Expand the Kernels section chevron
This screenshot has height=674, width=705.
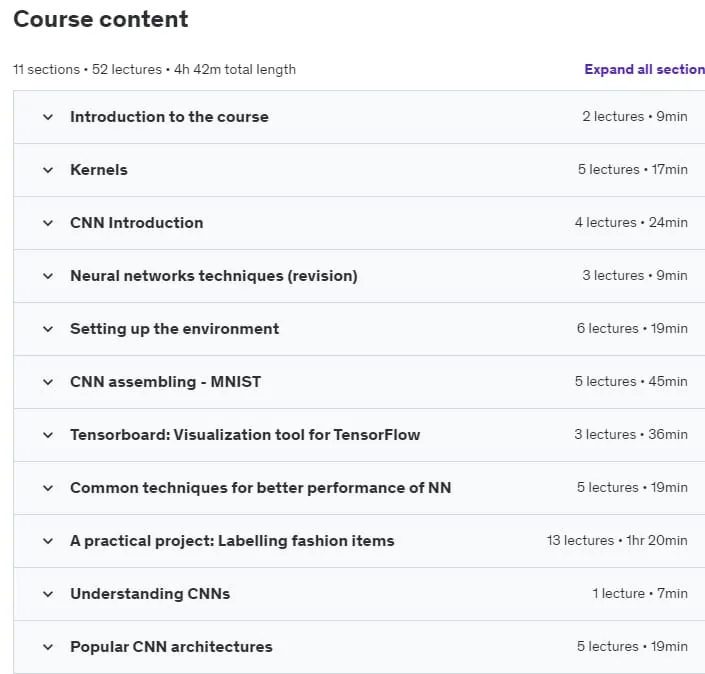pos(48,170)
